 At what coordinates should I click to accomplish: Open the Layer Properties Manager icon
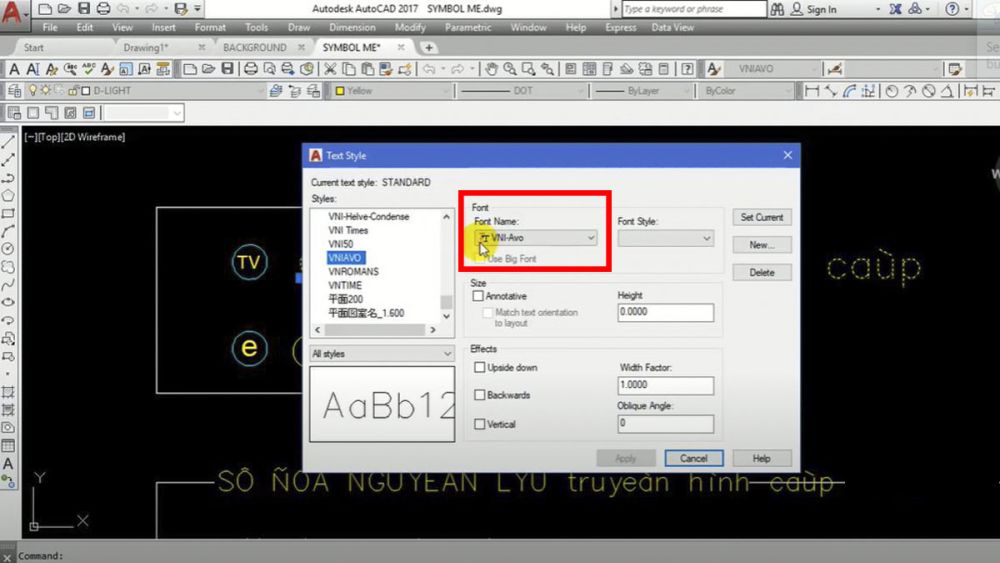[14, 91]
